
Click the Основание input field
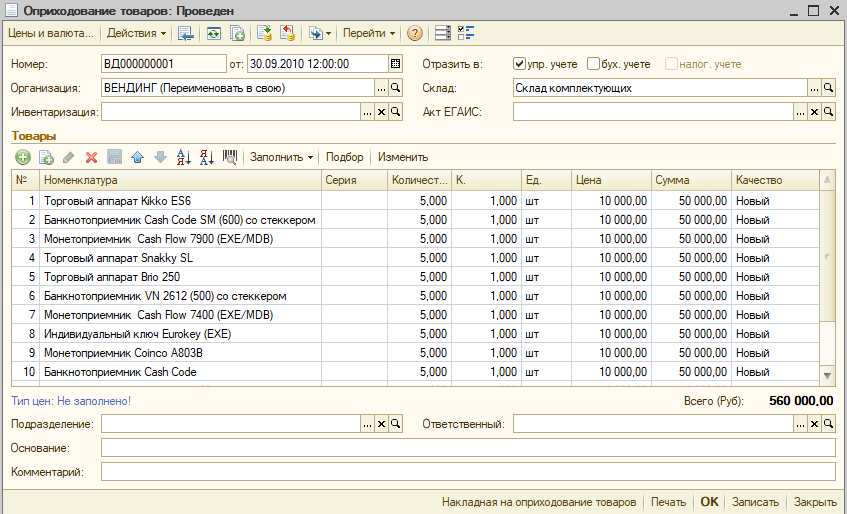pos(468,448)
